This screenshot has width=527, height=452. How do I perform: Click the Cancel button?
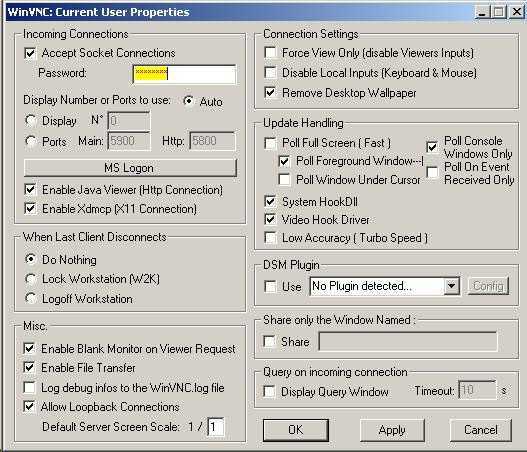tap(481, 430)
